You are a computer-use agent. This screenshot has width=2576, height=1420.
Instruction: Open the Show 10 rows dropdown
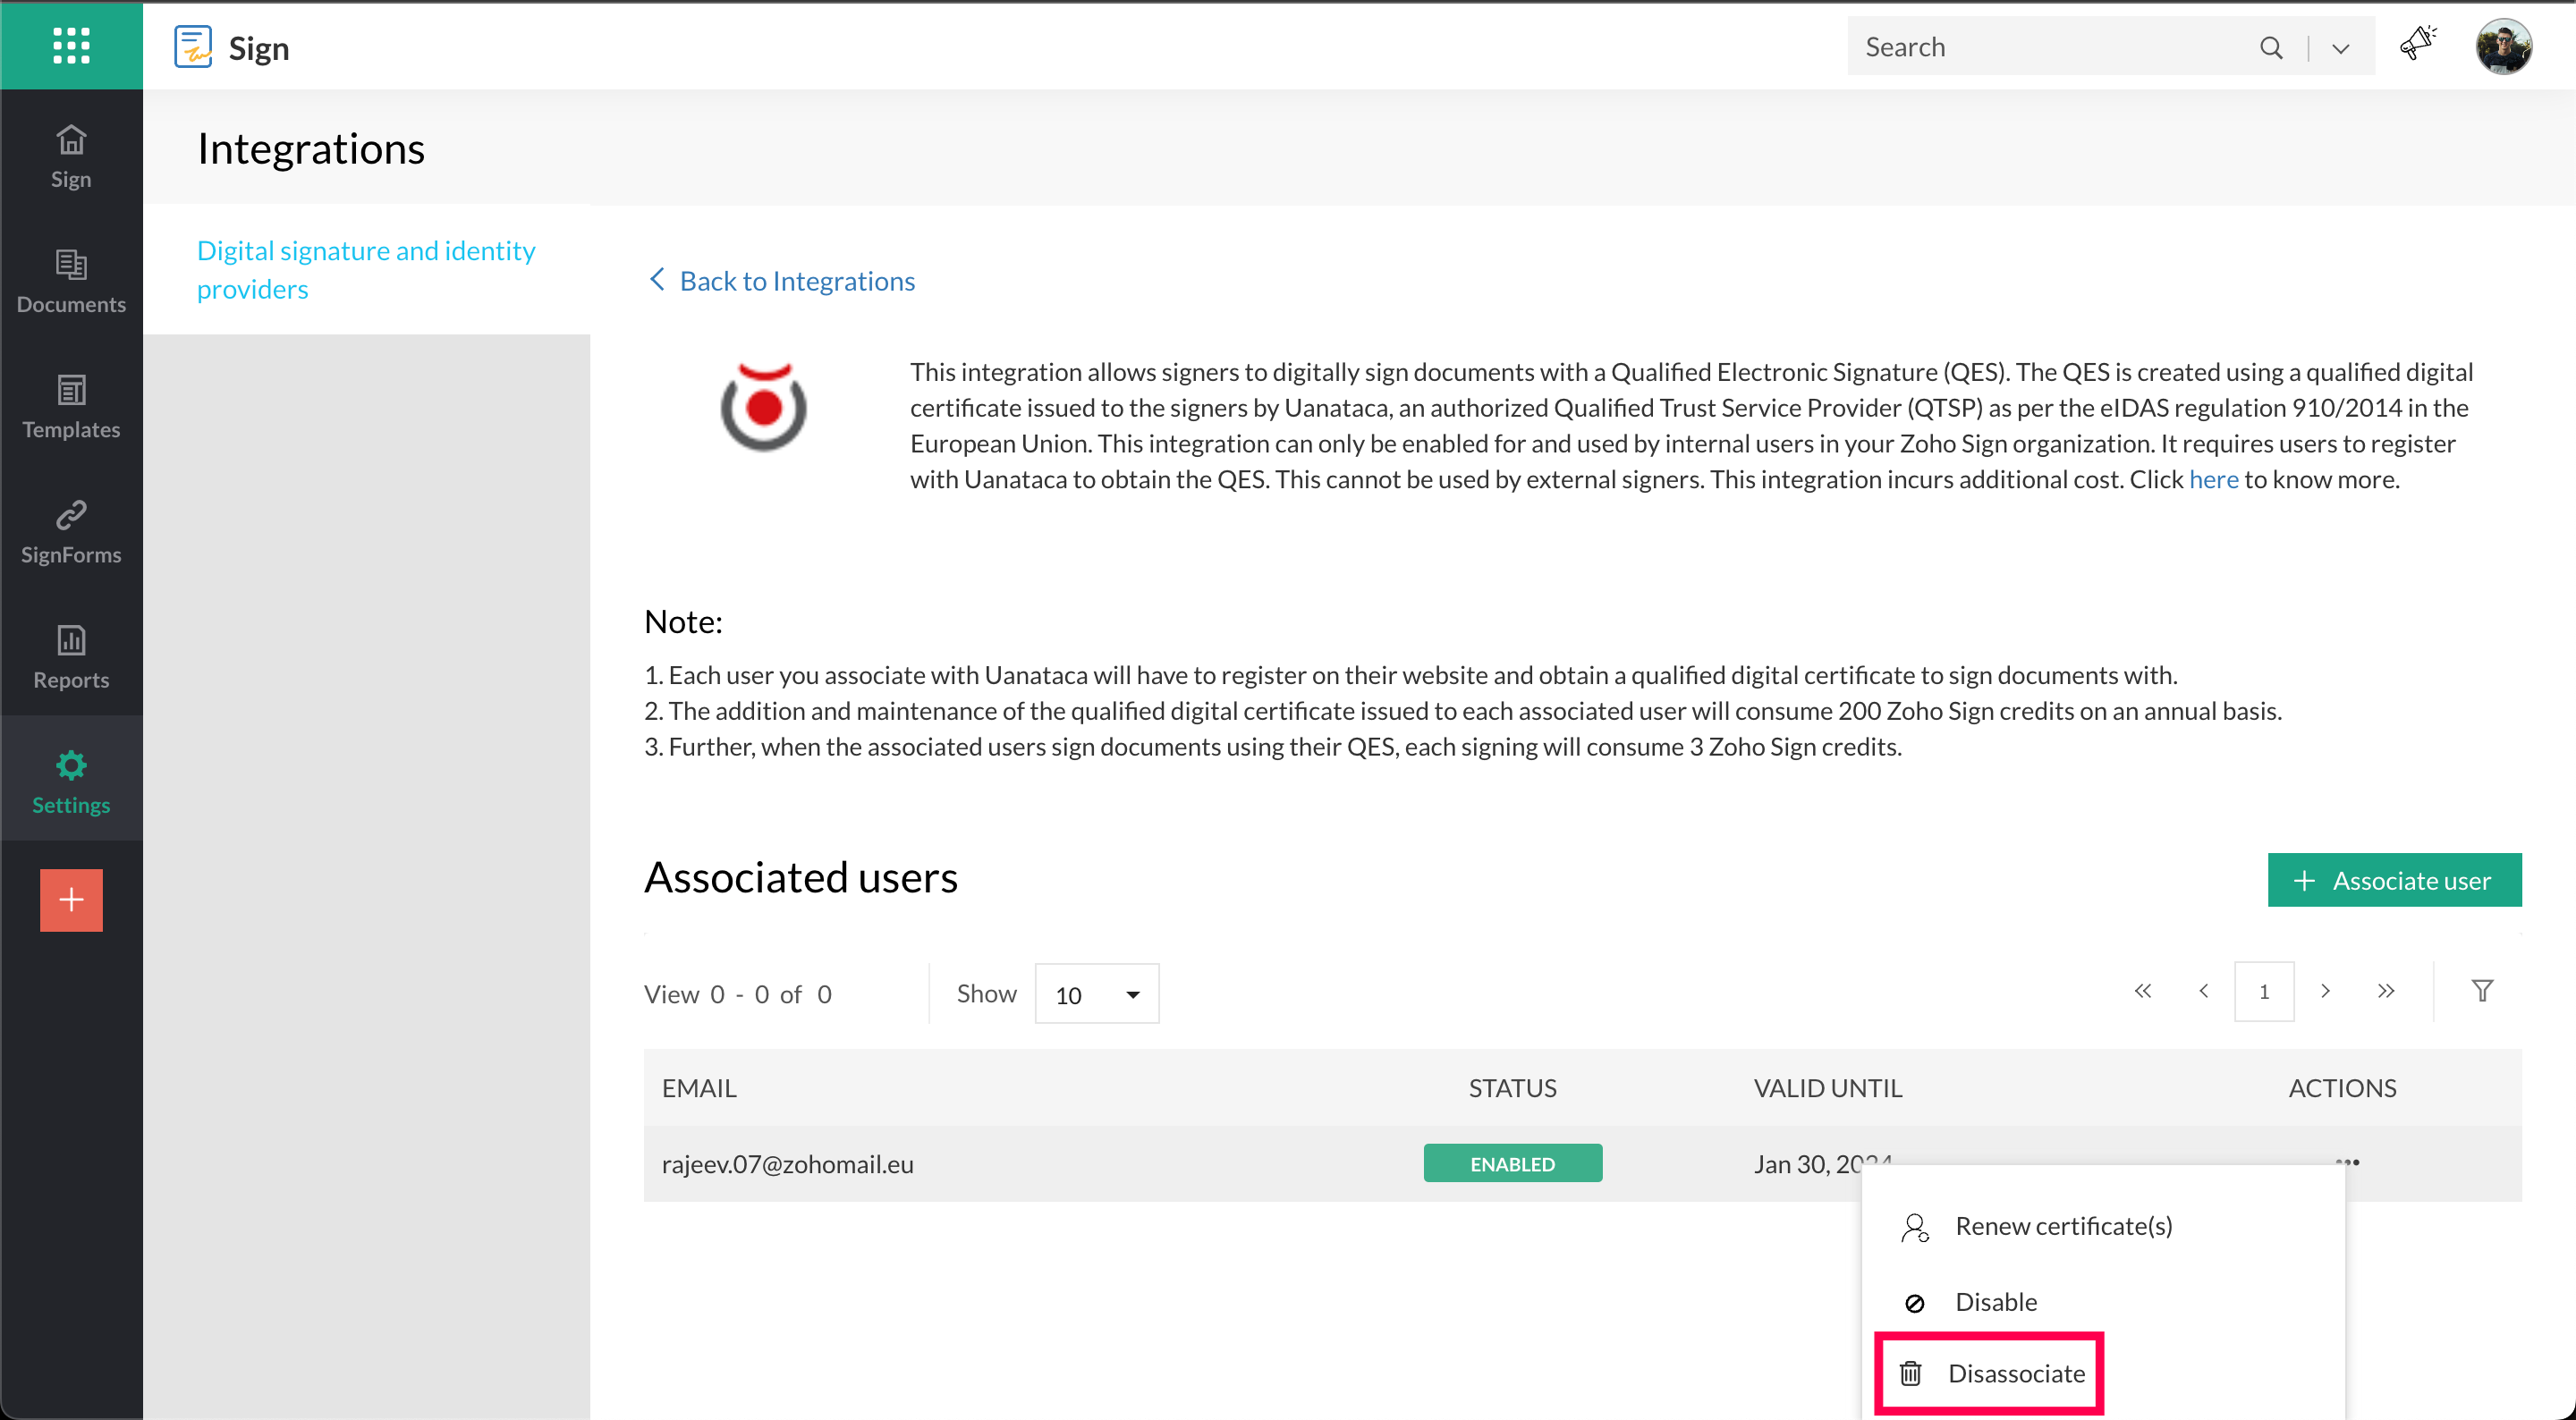(1096, 994)
